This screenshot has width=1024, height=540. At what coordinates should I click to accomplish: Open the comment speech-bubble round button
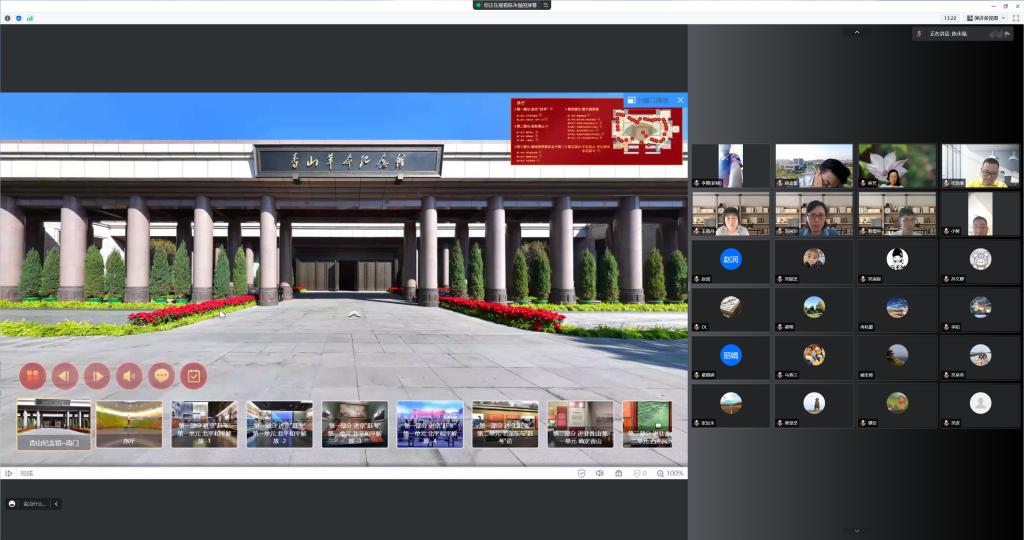[x=161, y=376]
